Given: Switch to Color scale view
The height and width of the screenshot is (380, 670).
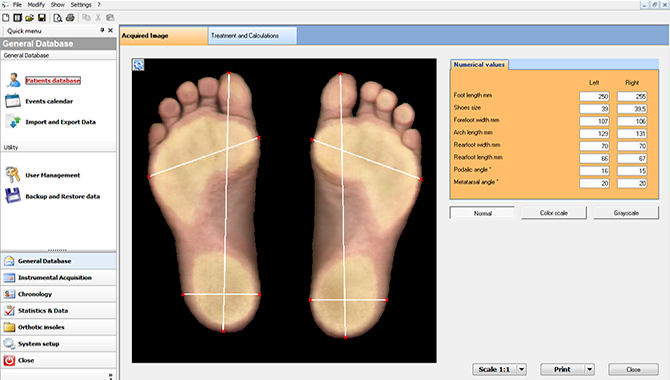Looking at the screenshot, I should click(554, 213).
